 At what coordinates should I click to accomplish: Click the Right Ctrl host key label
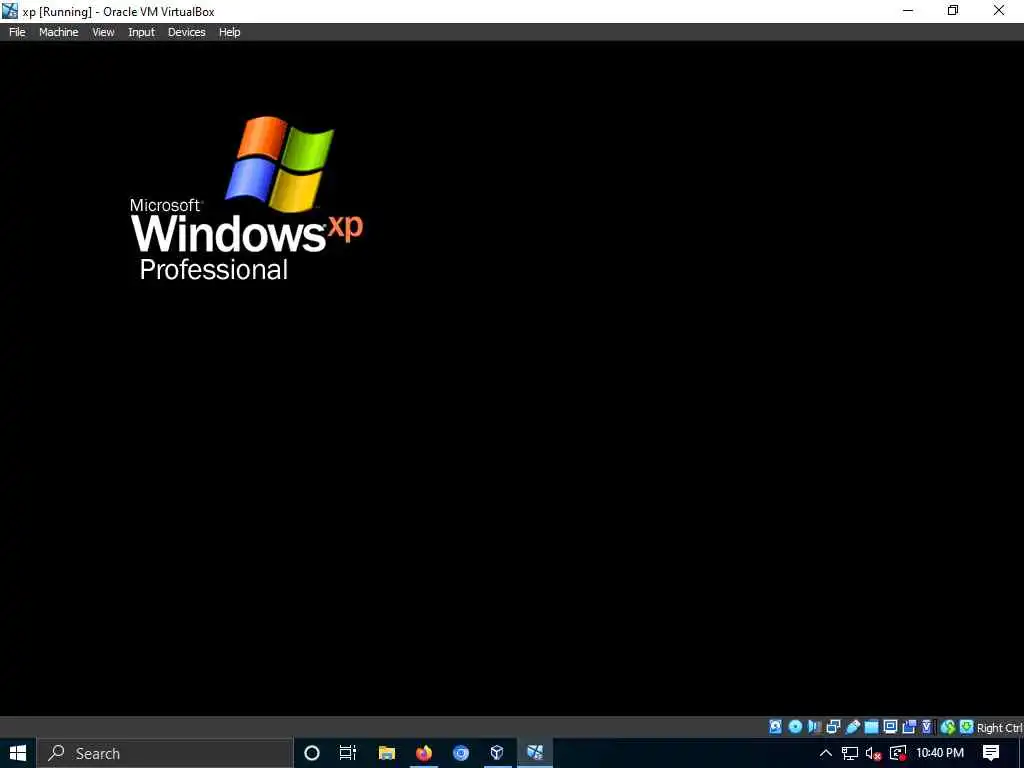tap(1000, 728)
